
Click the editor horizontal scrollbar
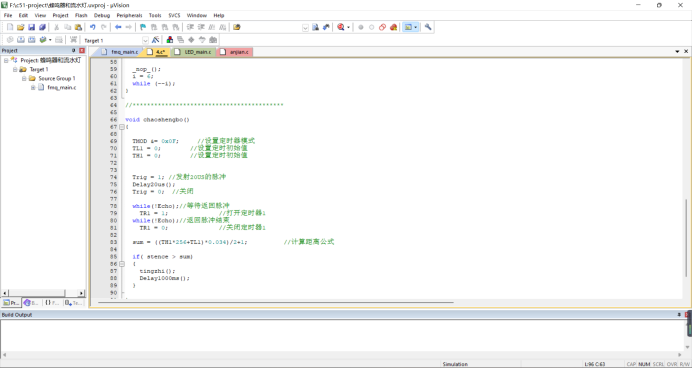click(x=276, y=303)
